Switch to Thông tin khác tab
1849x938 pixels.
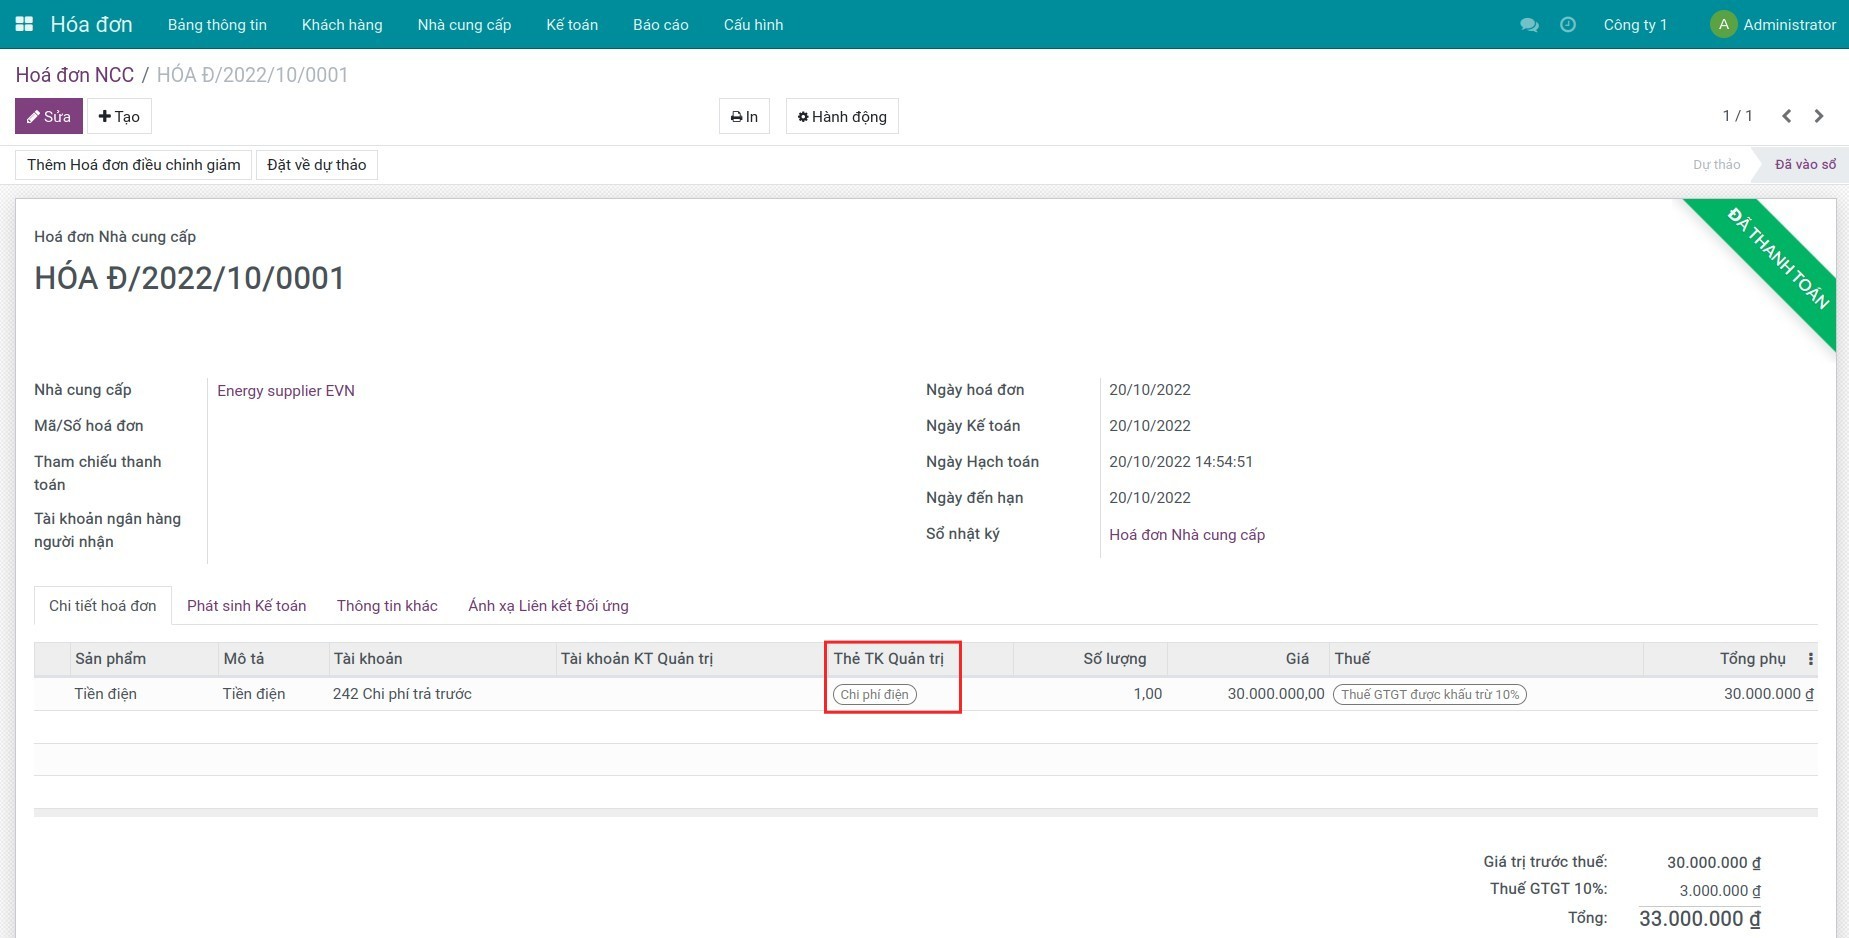pyautogui.click(x=387, y=606)
